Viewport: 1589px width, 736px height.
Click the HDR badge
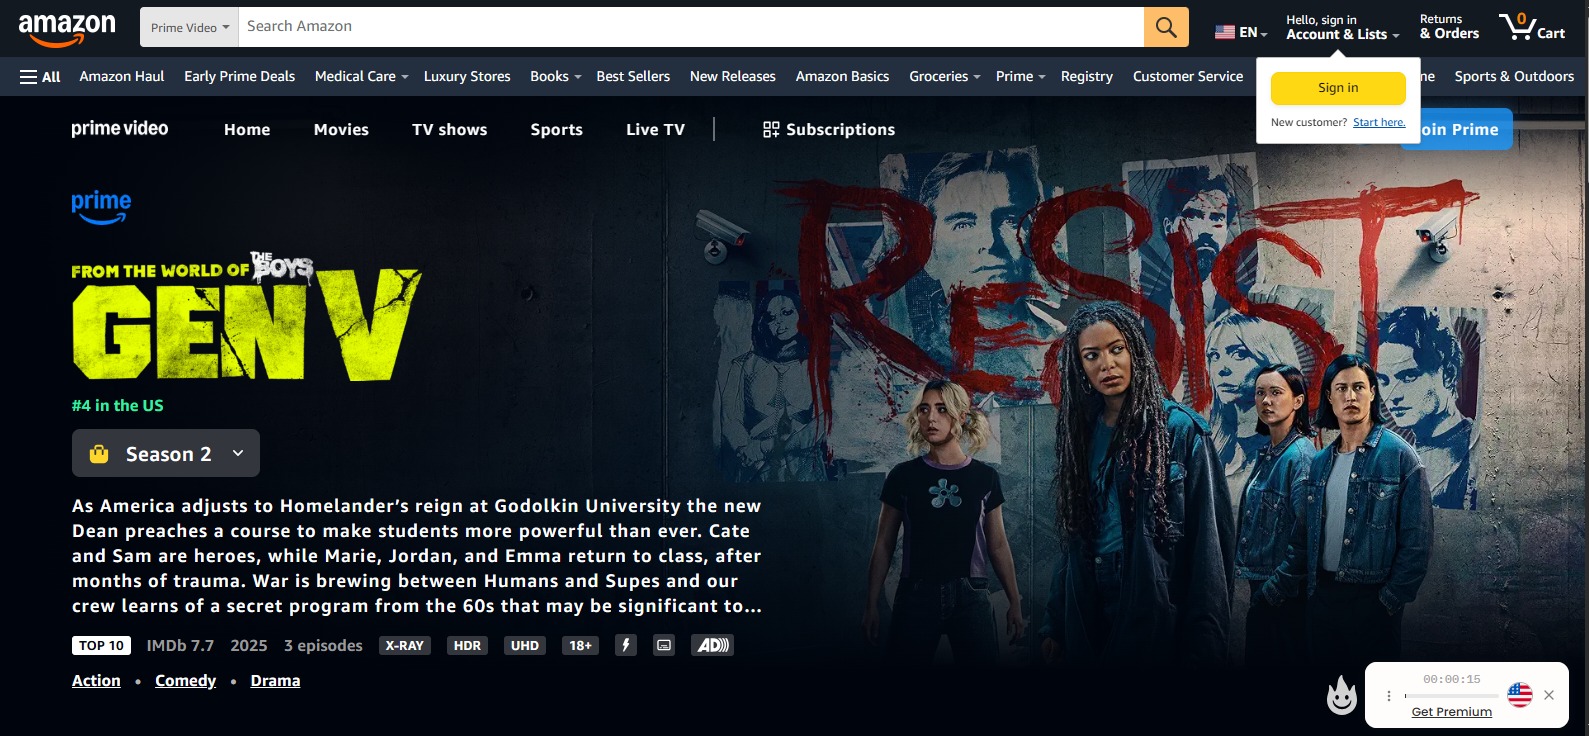pos(467,646)
